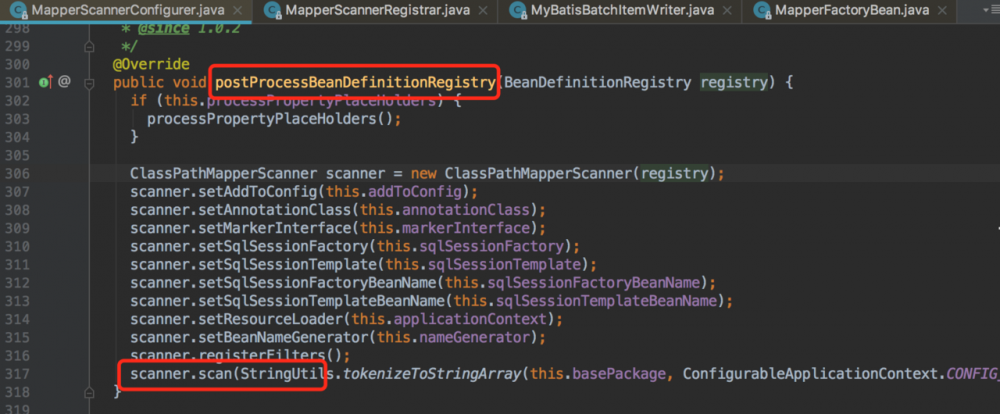Collapse the postProcessBeanDefinitionRegistry method fold marker
1000x414 pixels.
(89, 83)
